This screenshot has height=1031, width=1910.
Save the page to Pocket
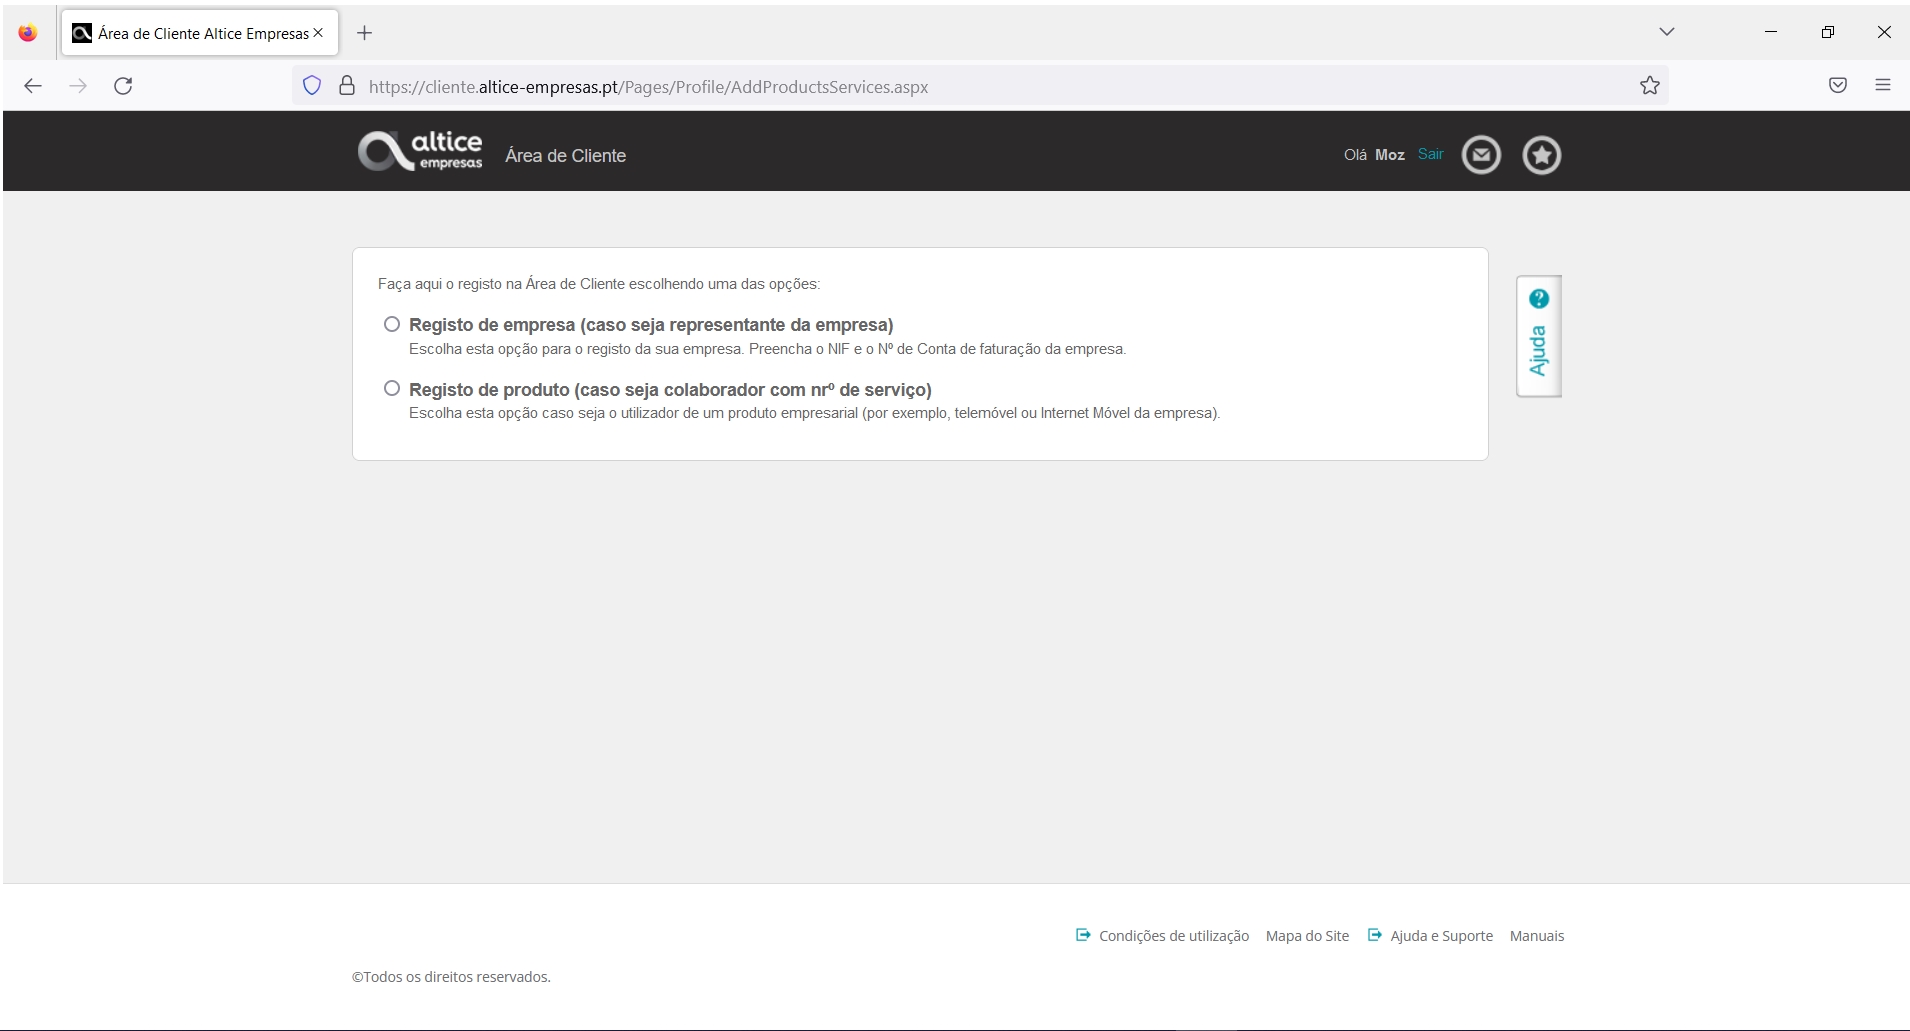click(x=1838, y=86)
